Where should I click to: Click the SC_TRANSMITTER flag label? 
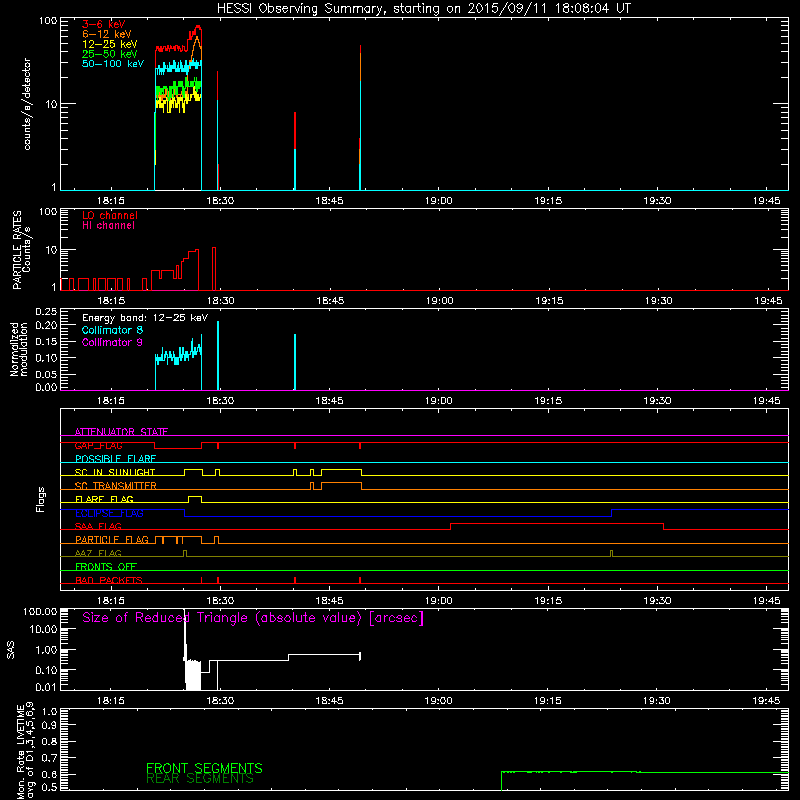115,486
